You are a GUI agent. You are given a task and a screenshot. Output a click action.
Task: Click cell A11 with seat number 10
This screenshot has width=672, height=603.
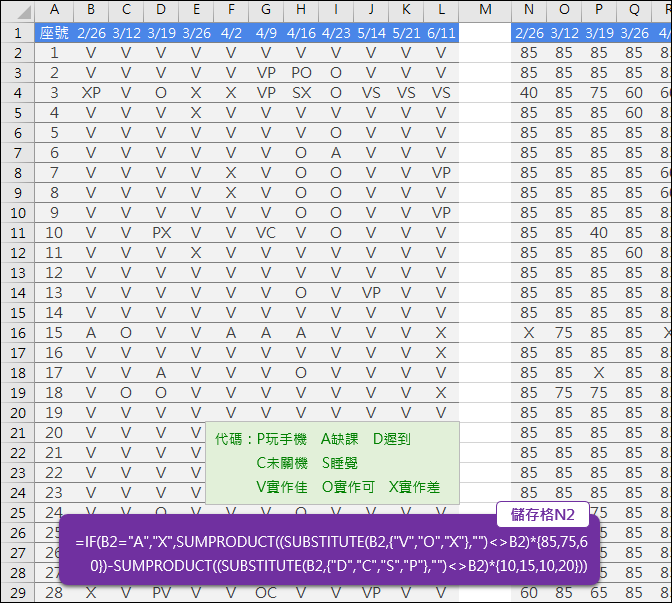click(54, 233)
